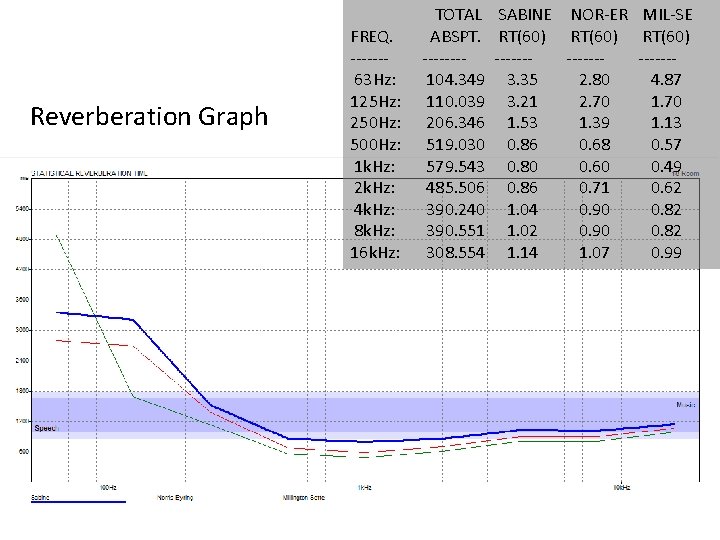Select the '8kHz:' row label
This screenshot has width=720, height=540.
374,231
